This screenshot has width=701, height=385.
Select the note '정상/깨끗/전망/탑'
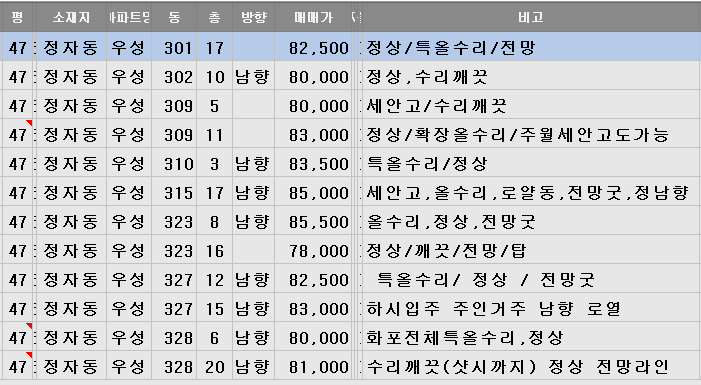tap(446, 251)
